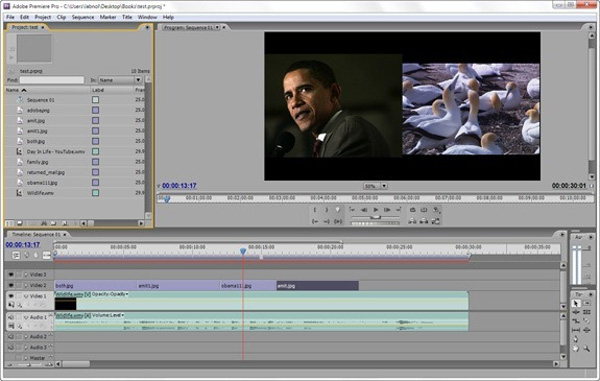Toggle Video 3 track eye visibility
Viewport: 600px width, 381px height.
11,275
